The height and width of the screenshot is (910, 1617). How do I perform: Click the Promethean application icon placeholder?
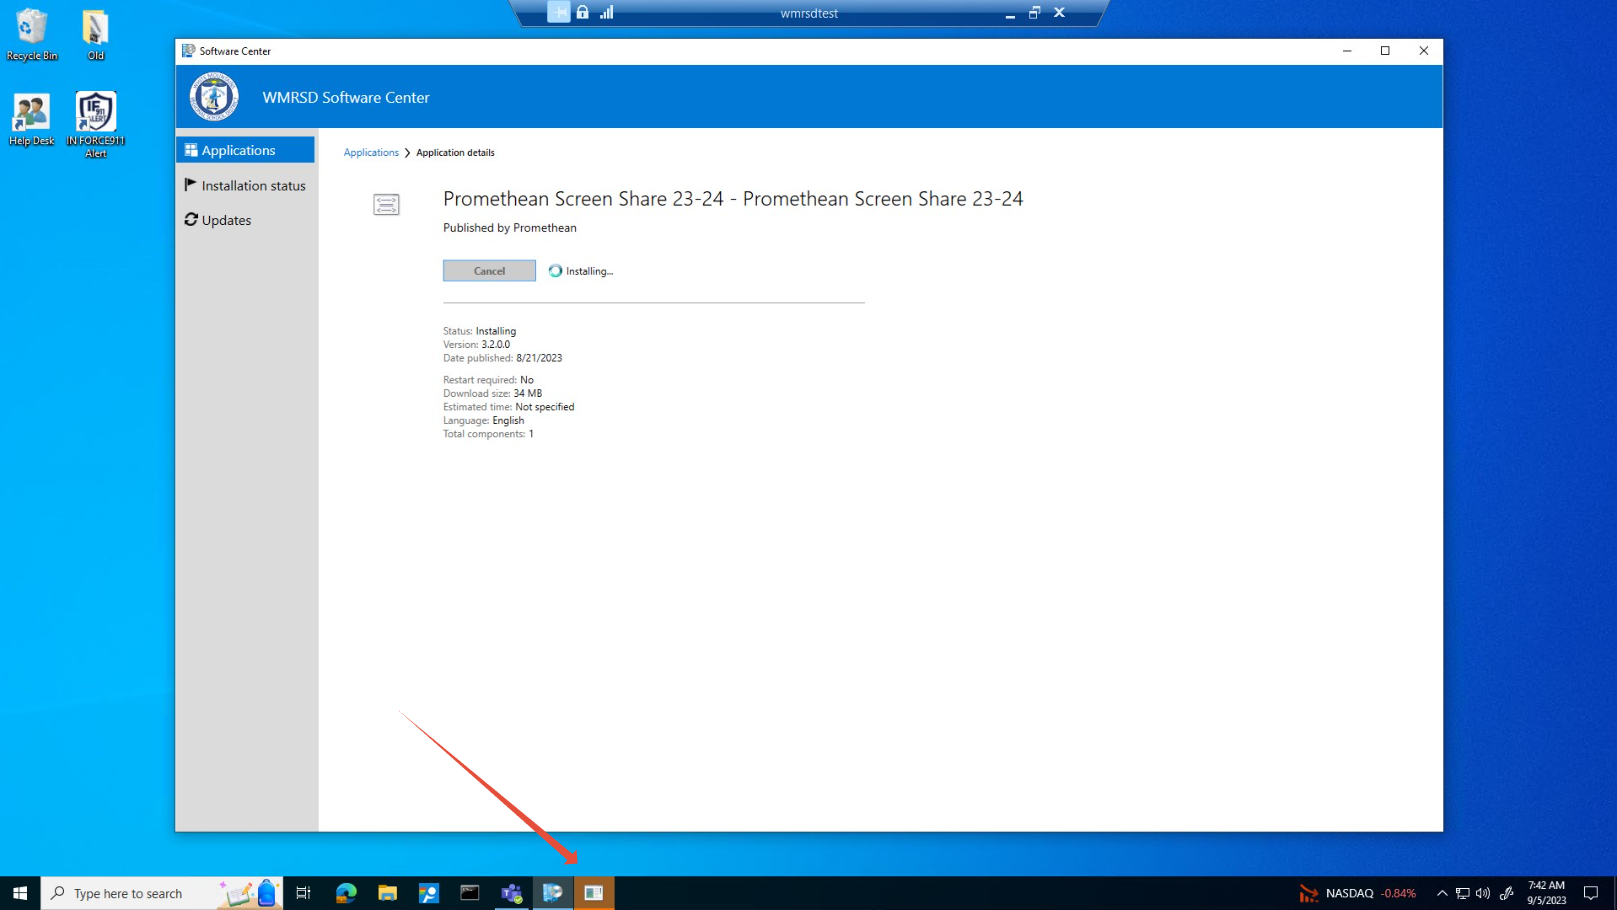click(386, 205)
